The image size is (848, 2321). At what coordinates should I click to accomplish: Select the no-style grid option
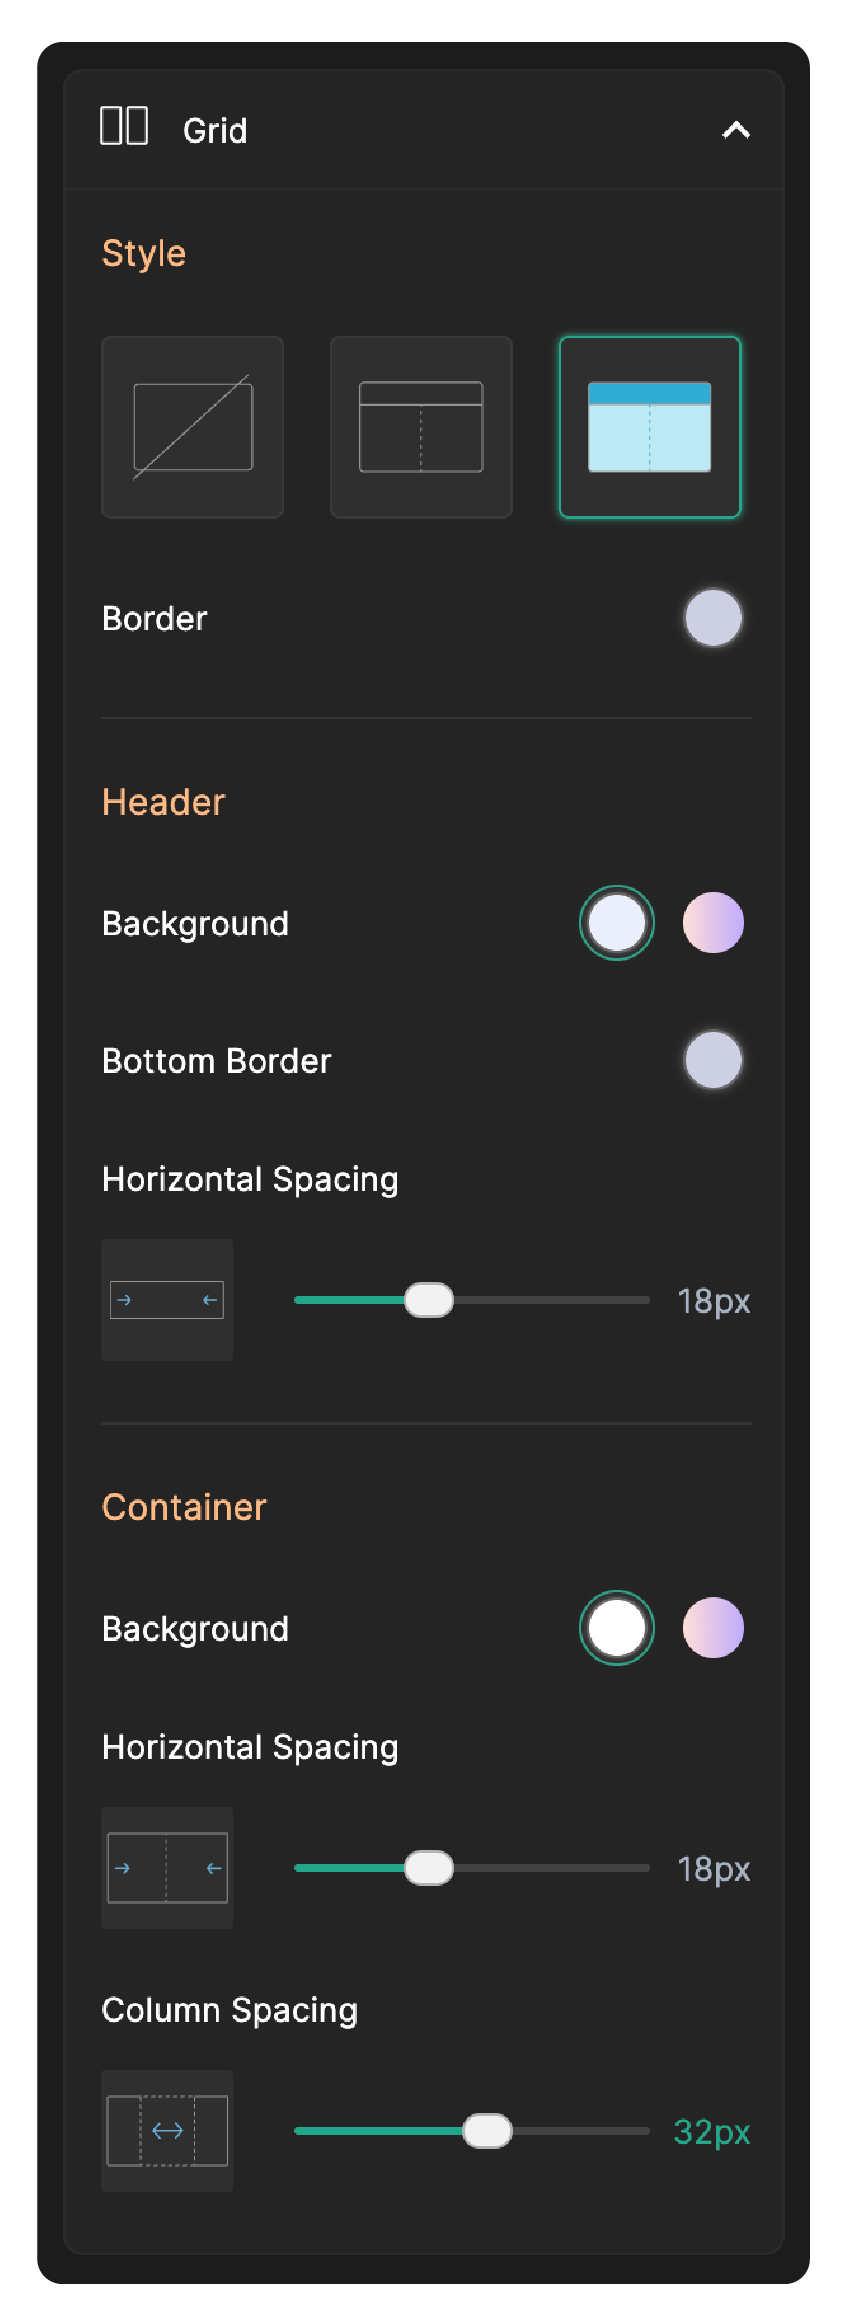click(193, 427)
